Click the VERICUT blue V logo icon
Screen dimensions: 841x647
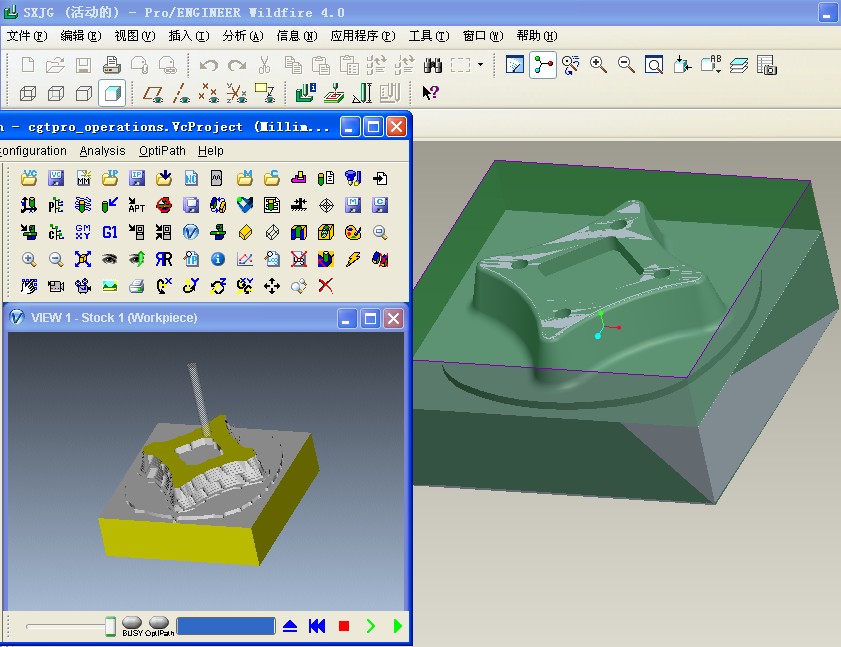[190, 232]
